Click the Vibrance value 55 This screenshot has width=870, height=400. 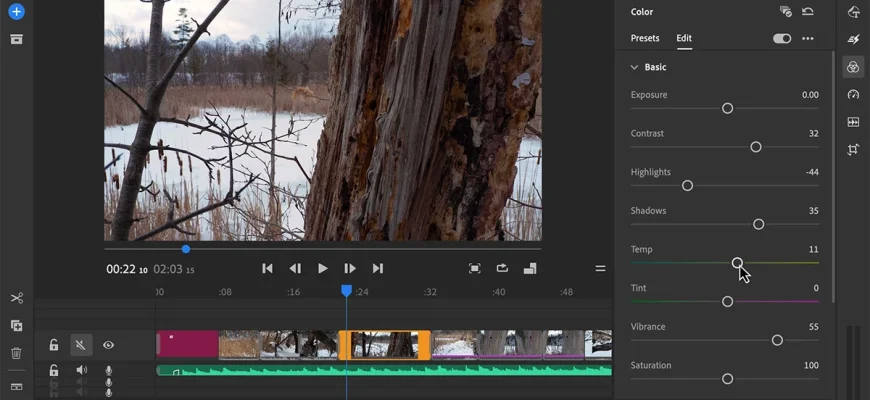coord(814,327)
